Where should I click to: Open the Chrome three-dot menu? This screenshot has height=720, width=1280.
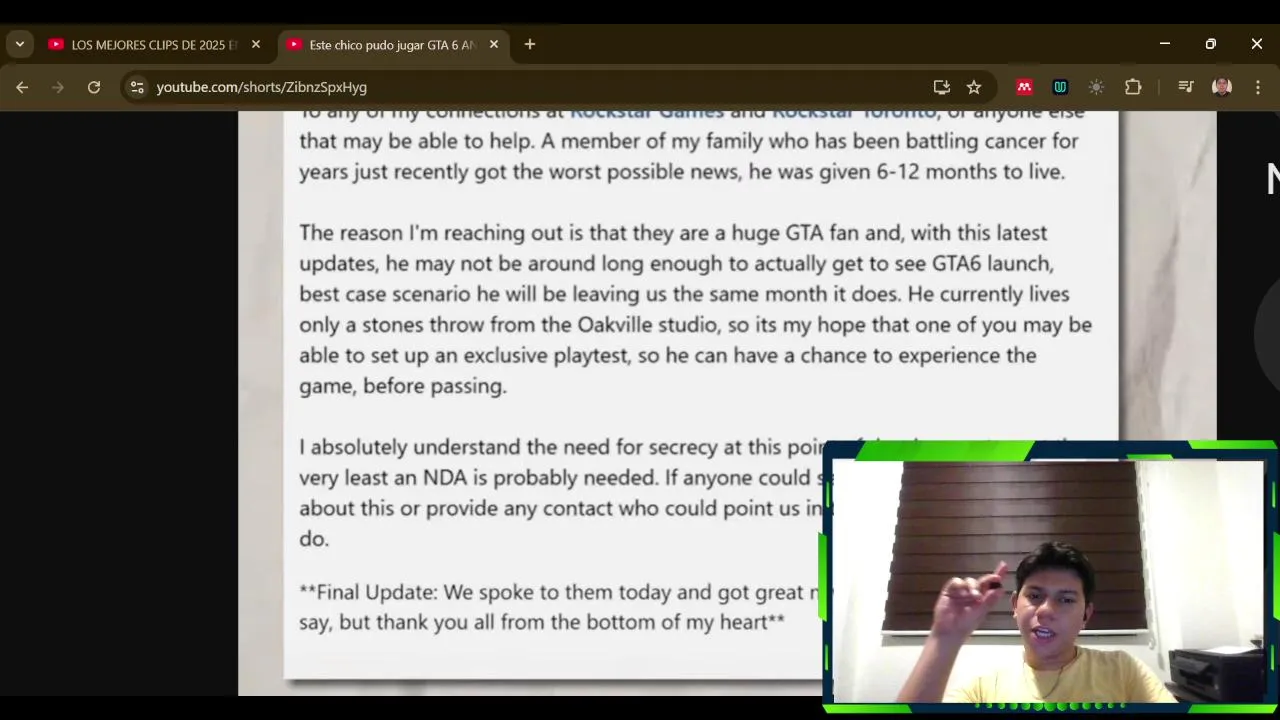click(x=1258, y=87)
